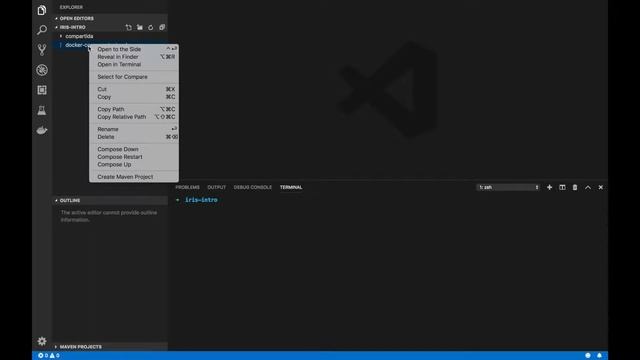
Task: Choose Compose Up
Action: (133, 164)
